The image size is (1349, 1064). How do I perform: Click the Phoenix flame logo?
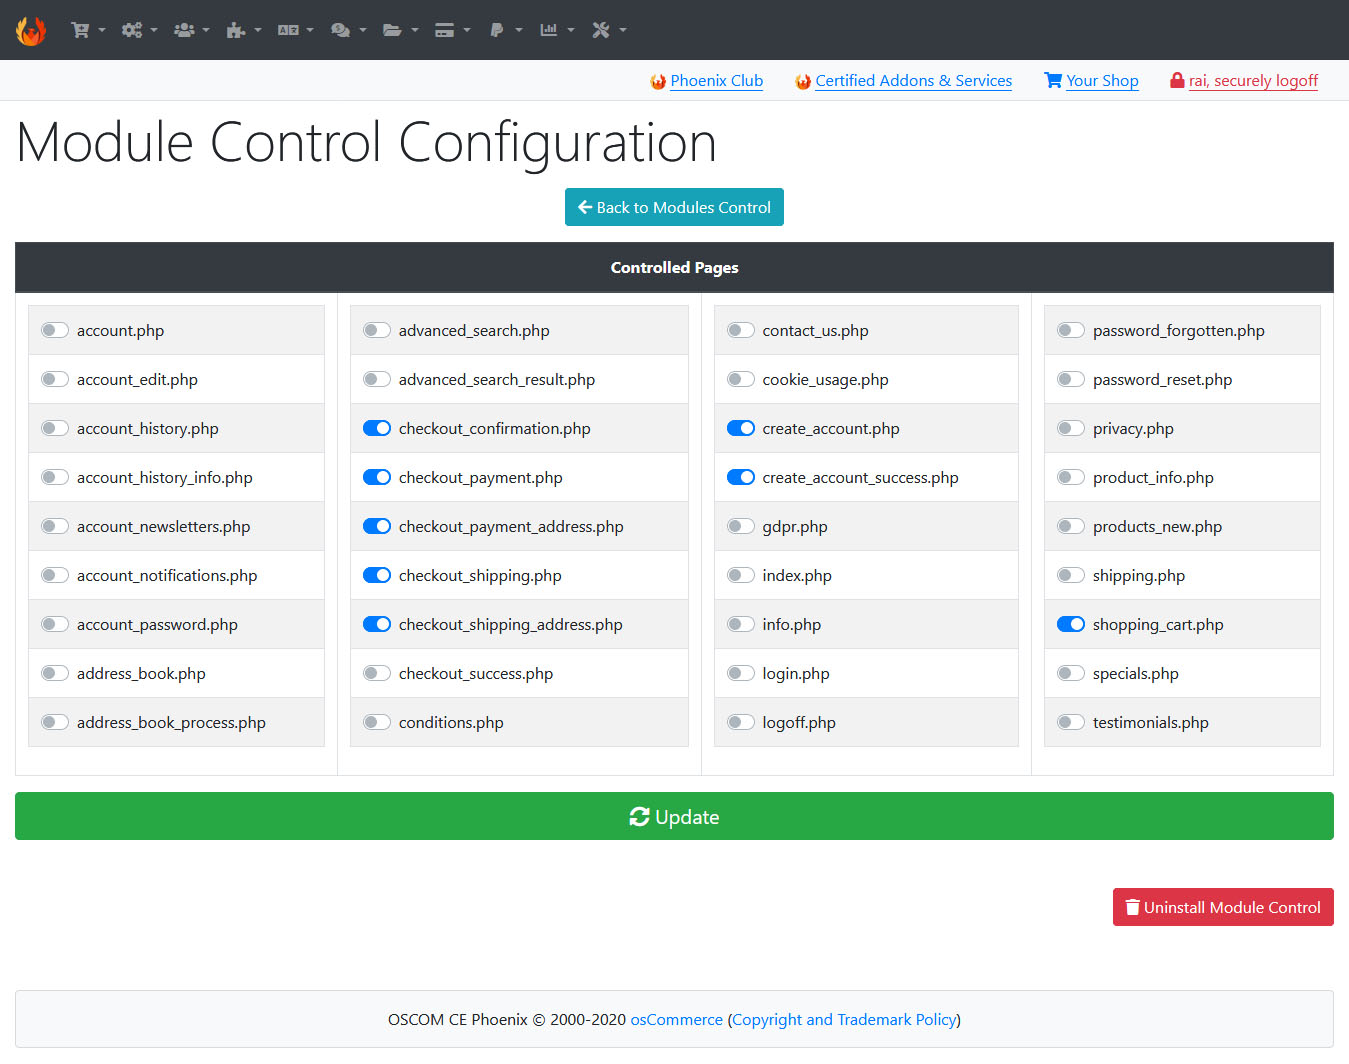31,30
